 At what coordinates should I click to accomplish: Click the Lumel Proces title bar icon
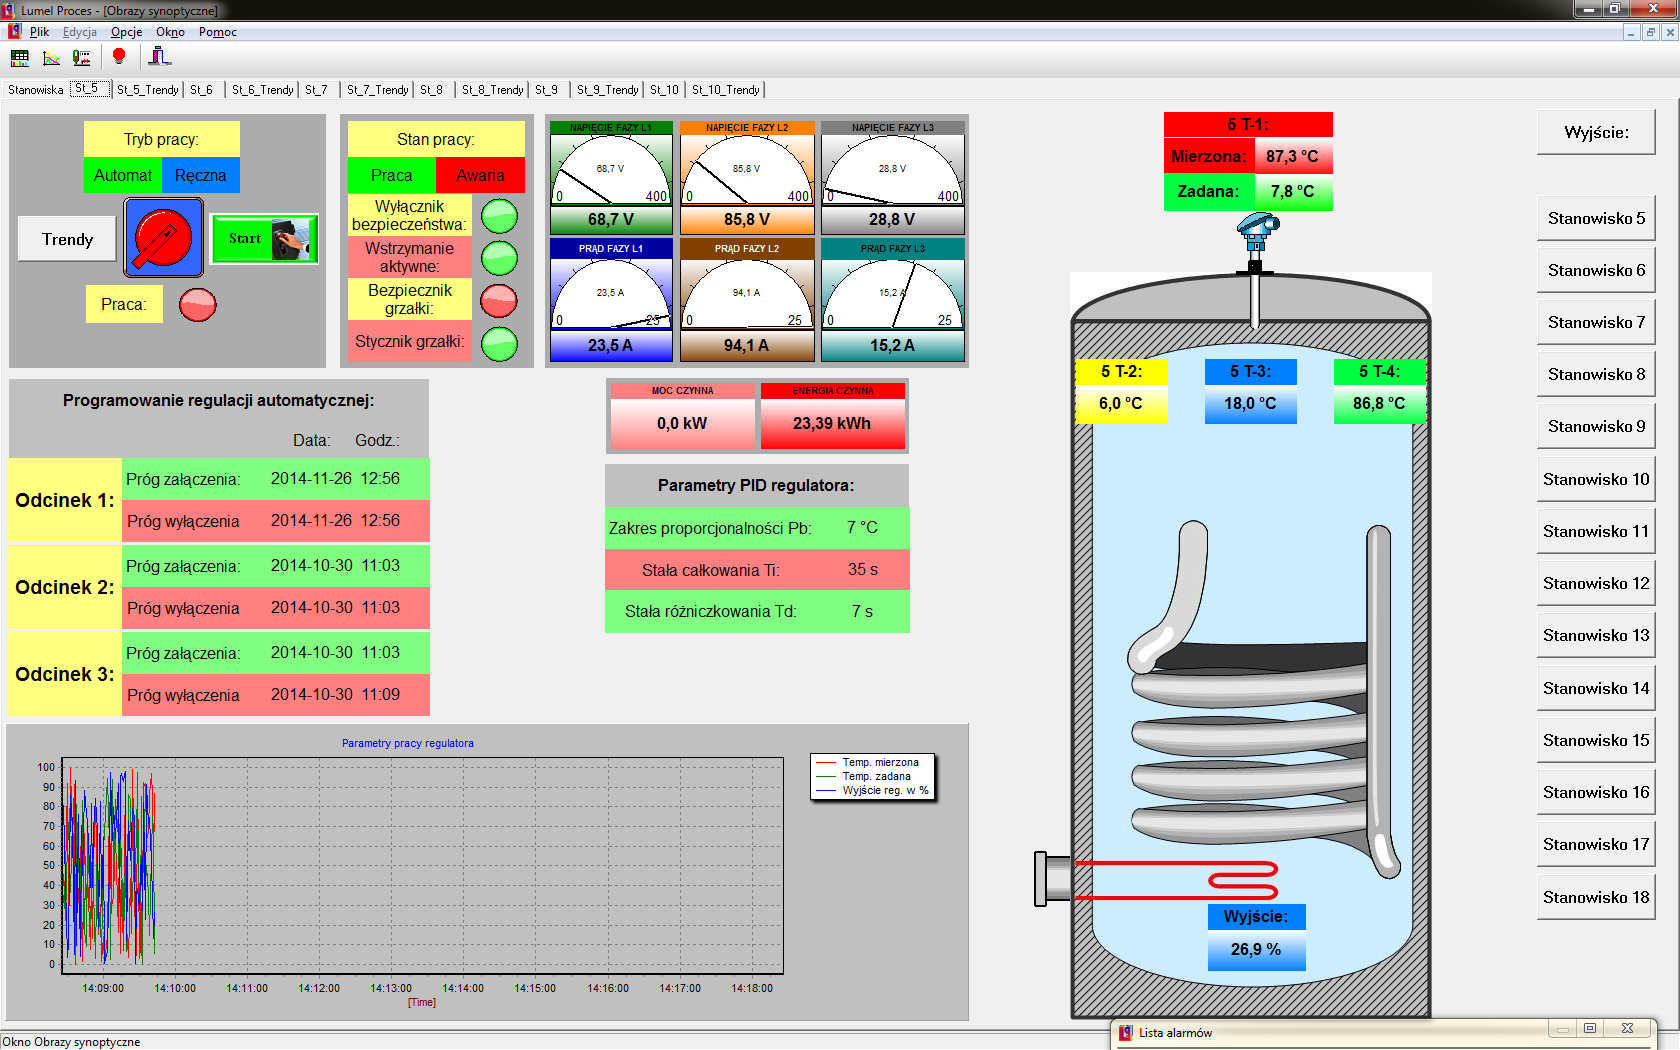(x=9, y=9)
